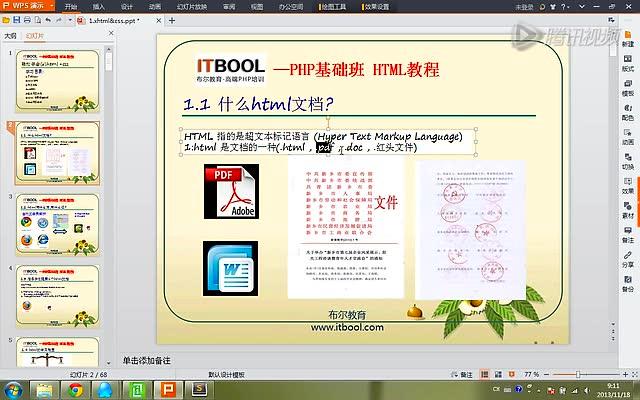Click the 单击添加备注 notes field
Screen dimensions: 640x400
(147, 360)
